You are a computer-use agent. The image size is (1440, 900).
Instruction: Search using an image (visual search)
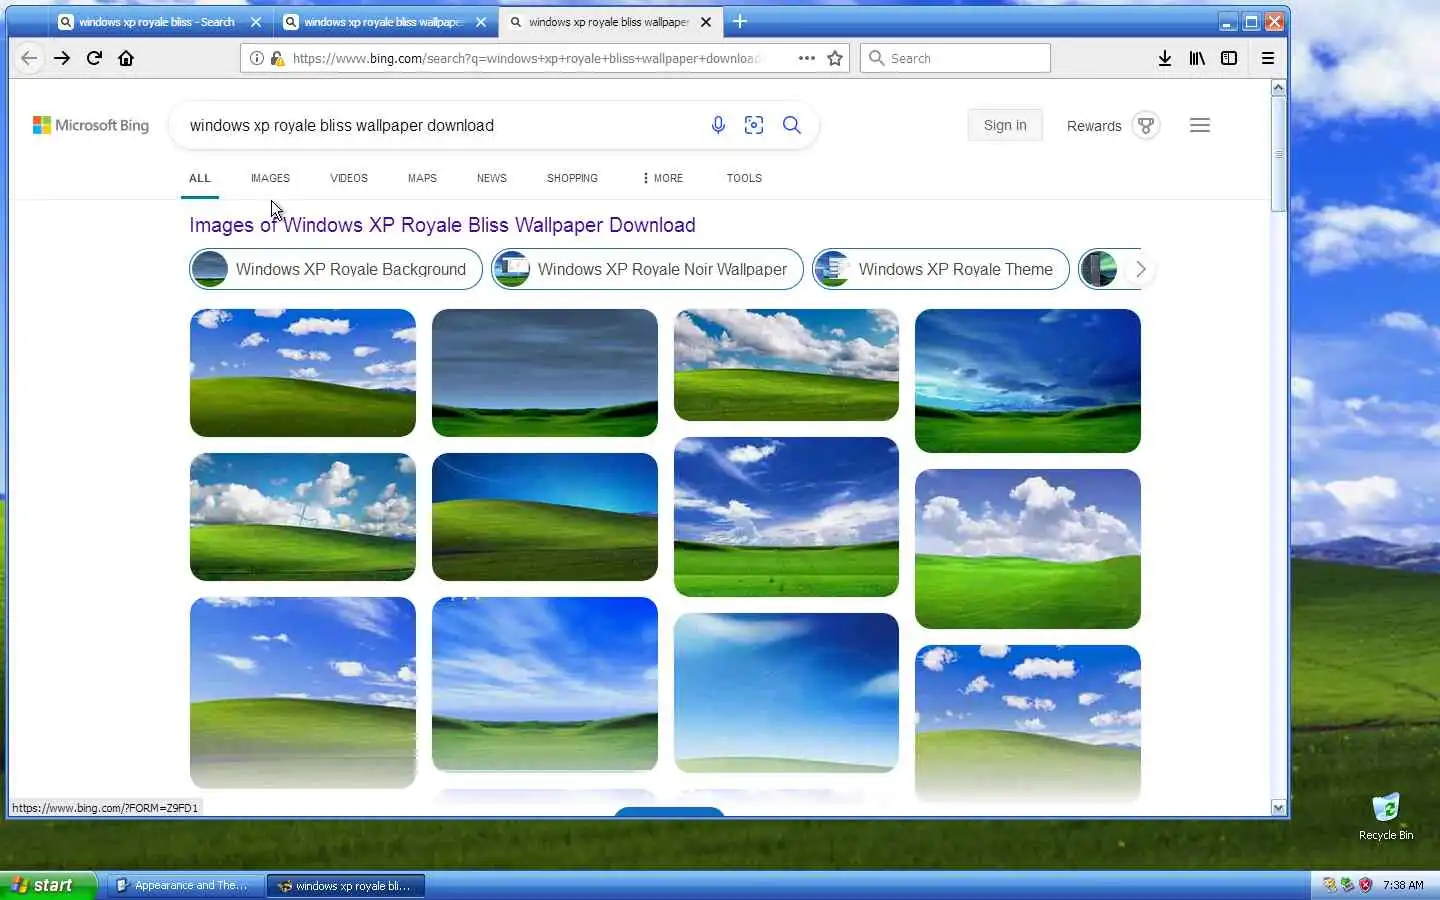(754, 125)
